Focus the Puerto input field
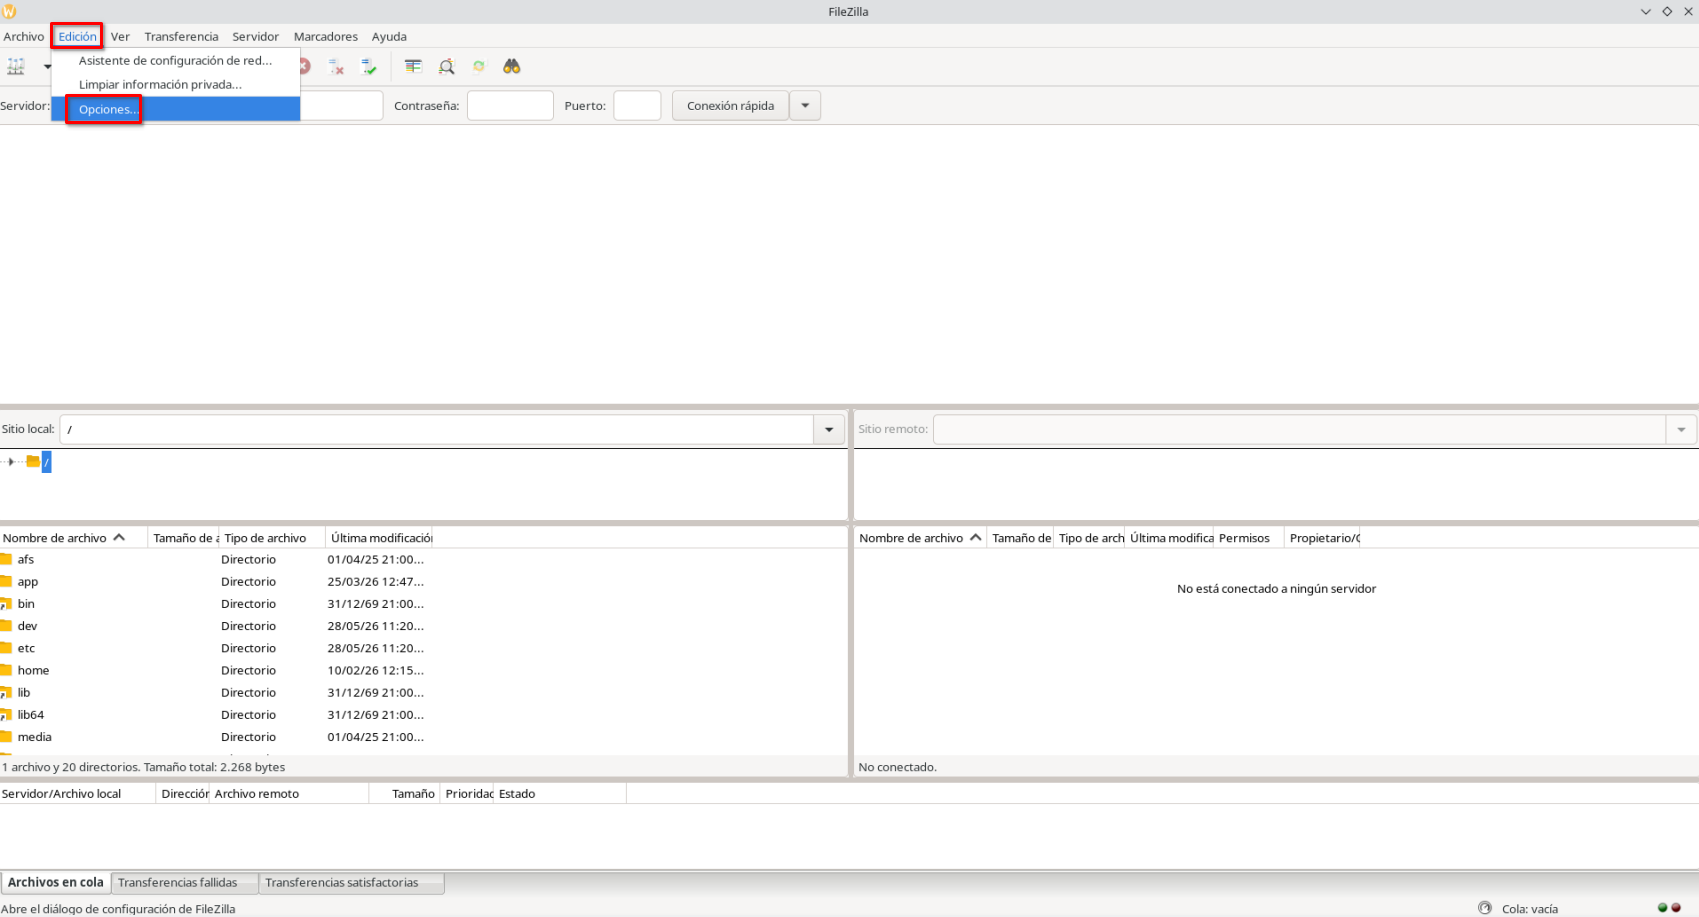 [637, 106]
